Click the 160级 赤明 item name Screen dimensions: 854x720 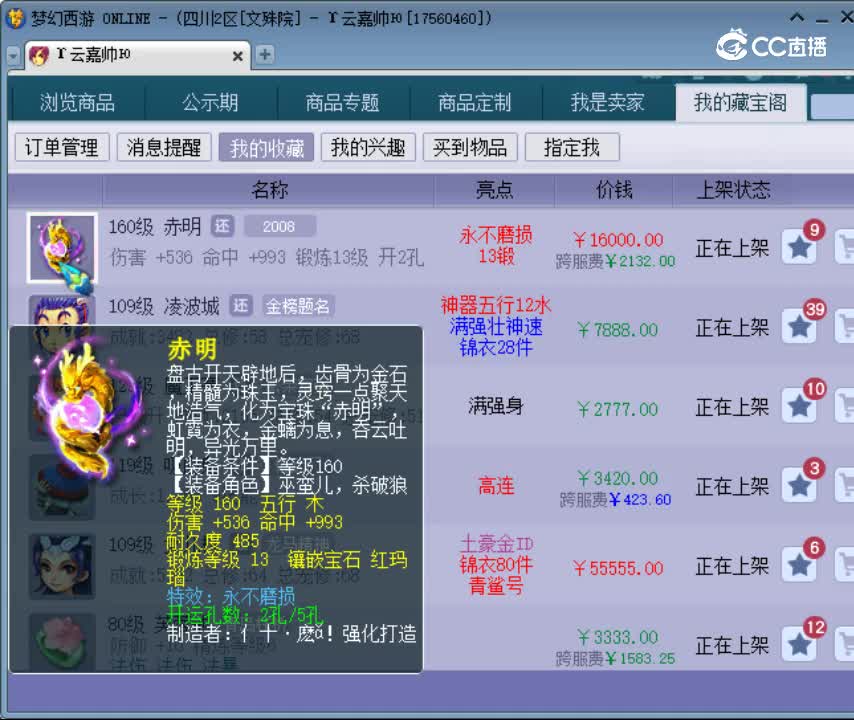155,227
